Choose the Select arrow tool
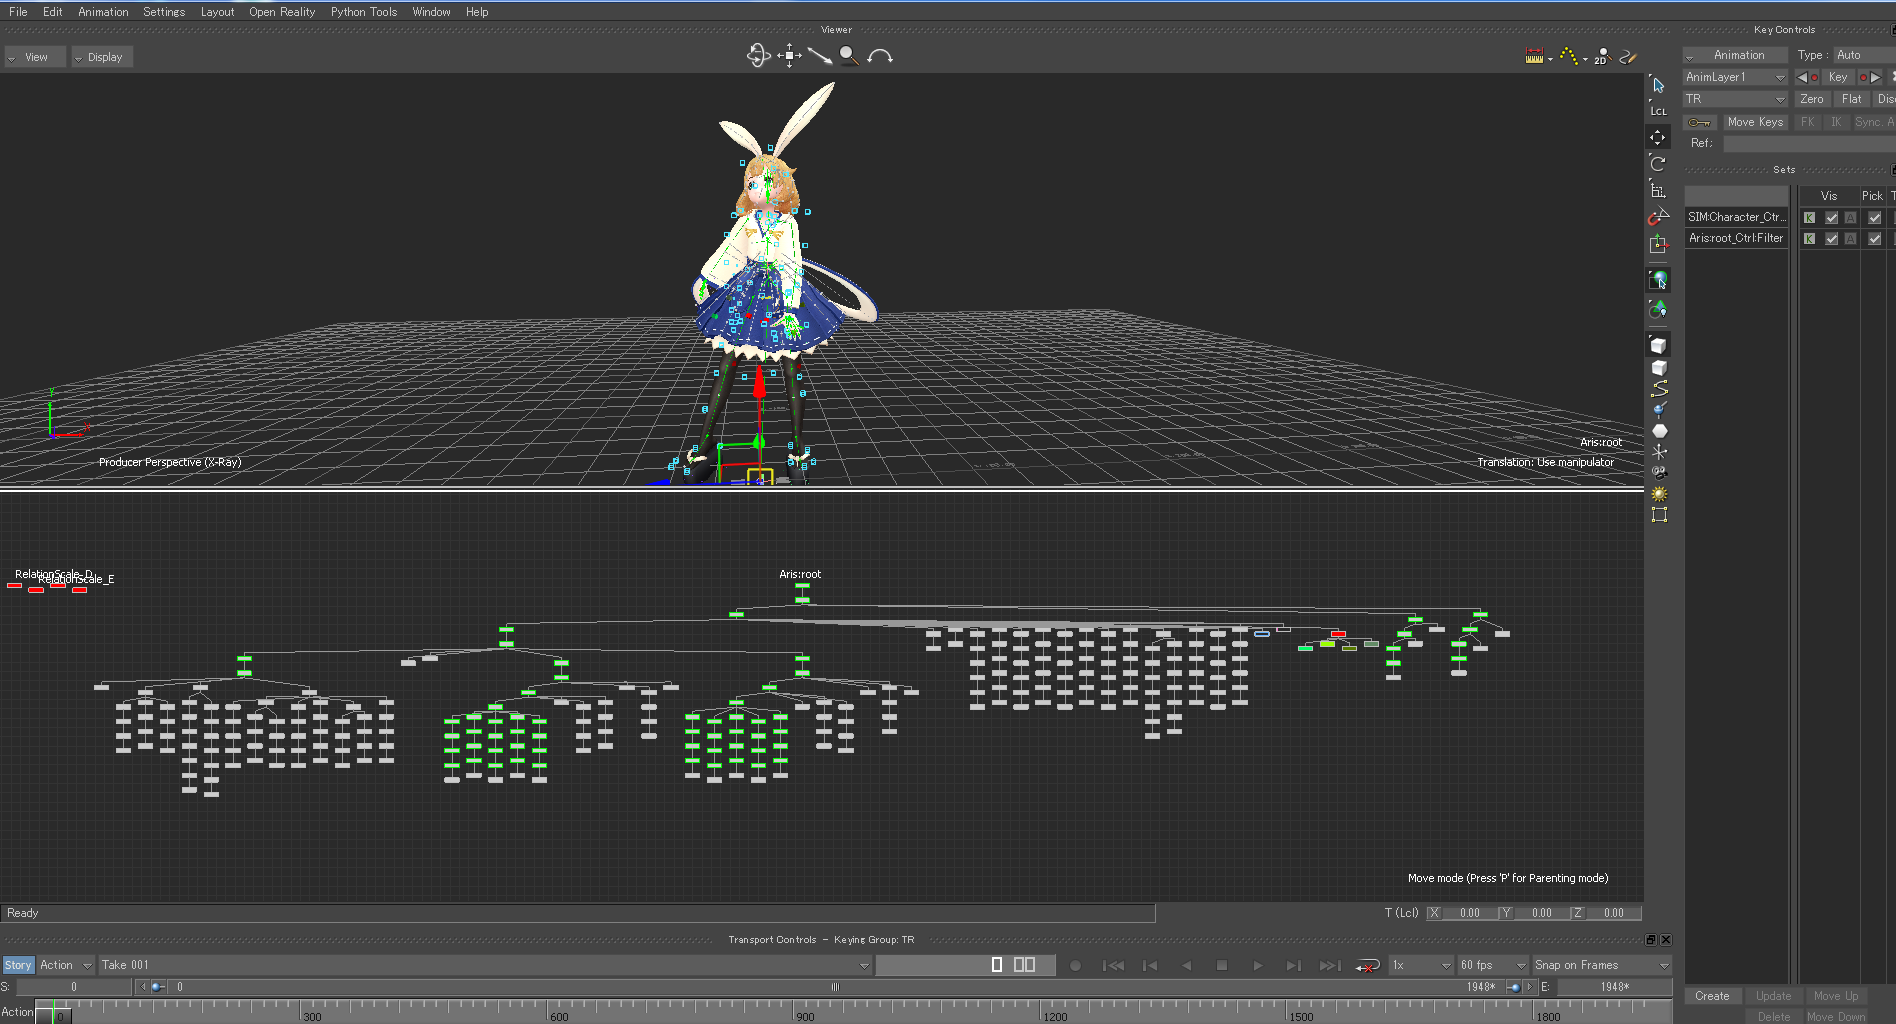This screenshot has width=1896, height=1024. click(x=1658, y=85)
